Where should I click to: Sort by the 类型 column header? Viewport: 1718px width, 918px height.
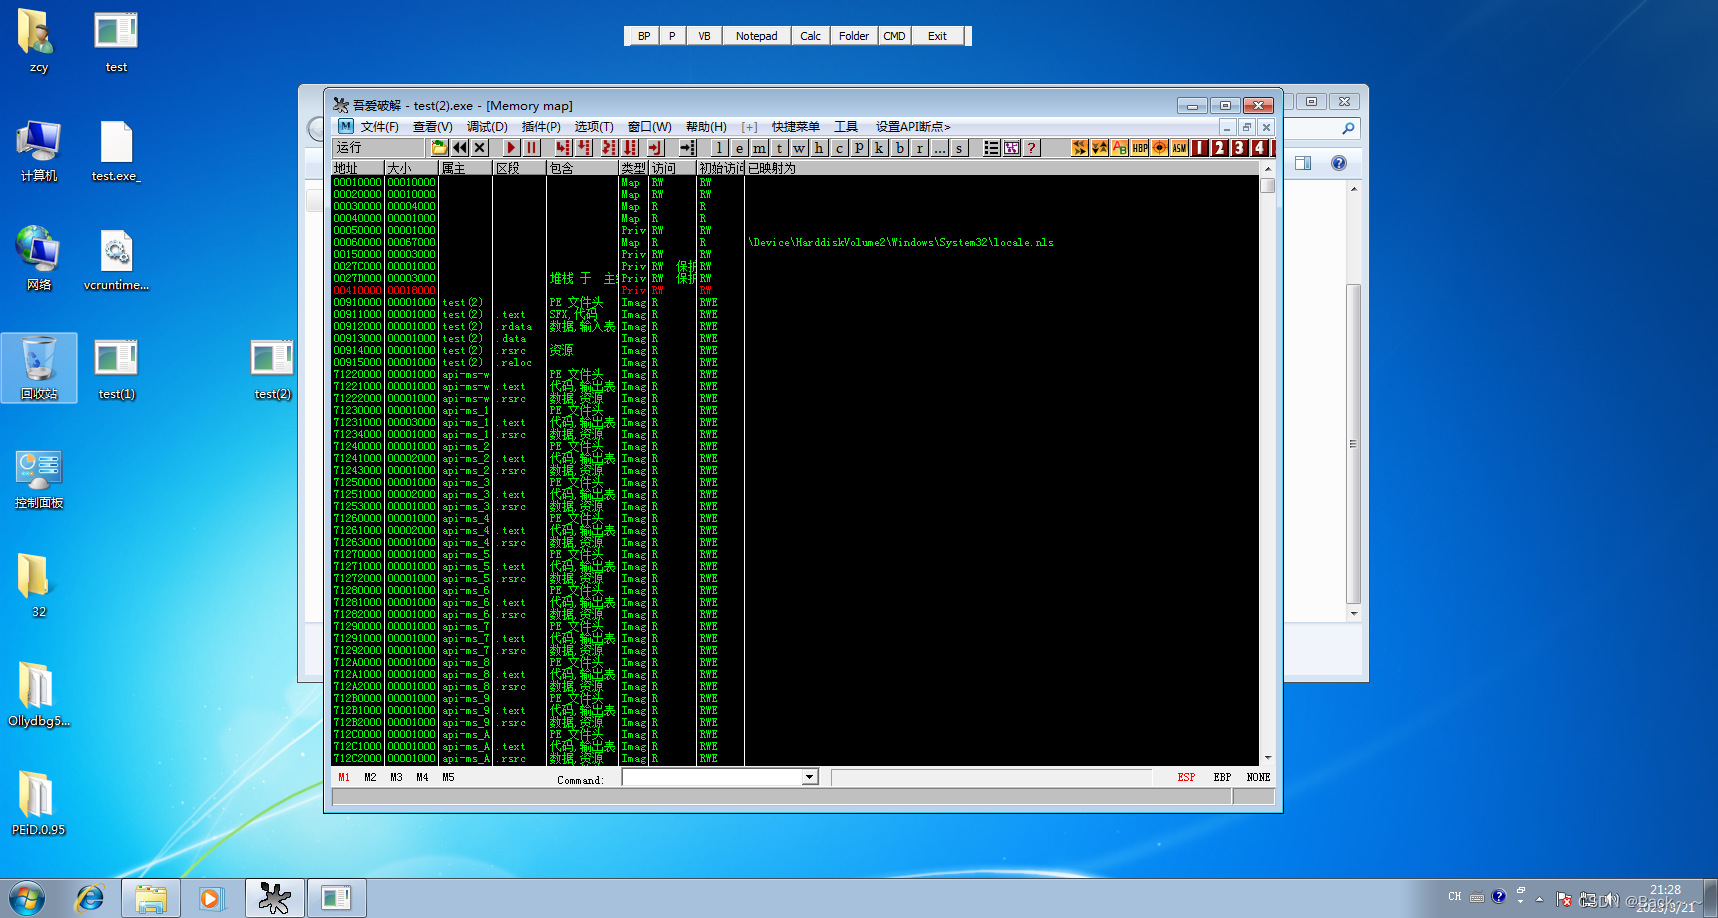click(634, 168)
